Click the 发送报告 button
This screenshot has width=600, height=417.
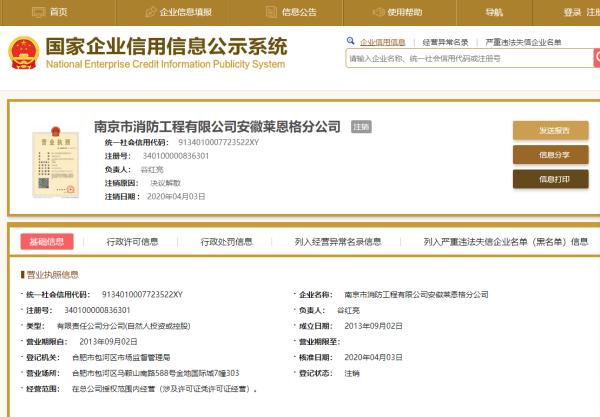click(x=551, y=130)
